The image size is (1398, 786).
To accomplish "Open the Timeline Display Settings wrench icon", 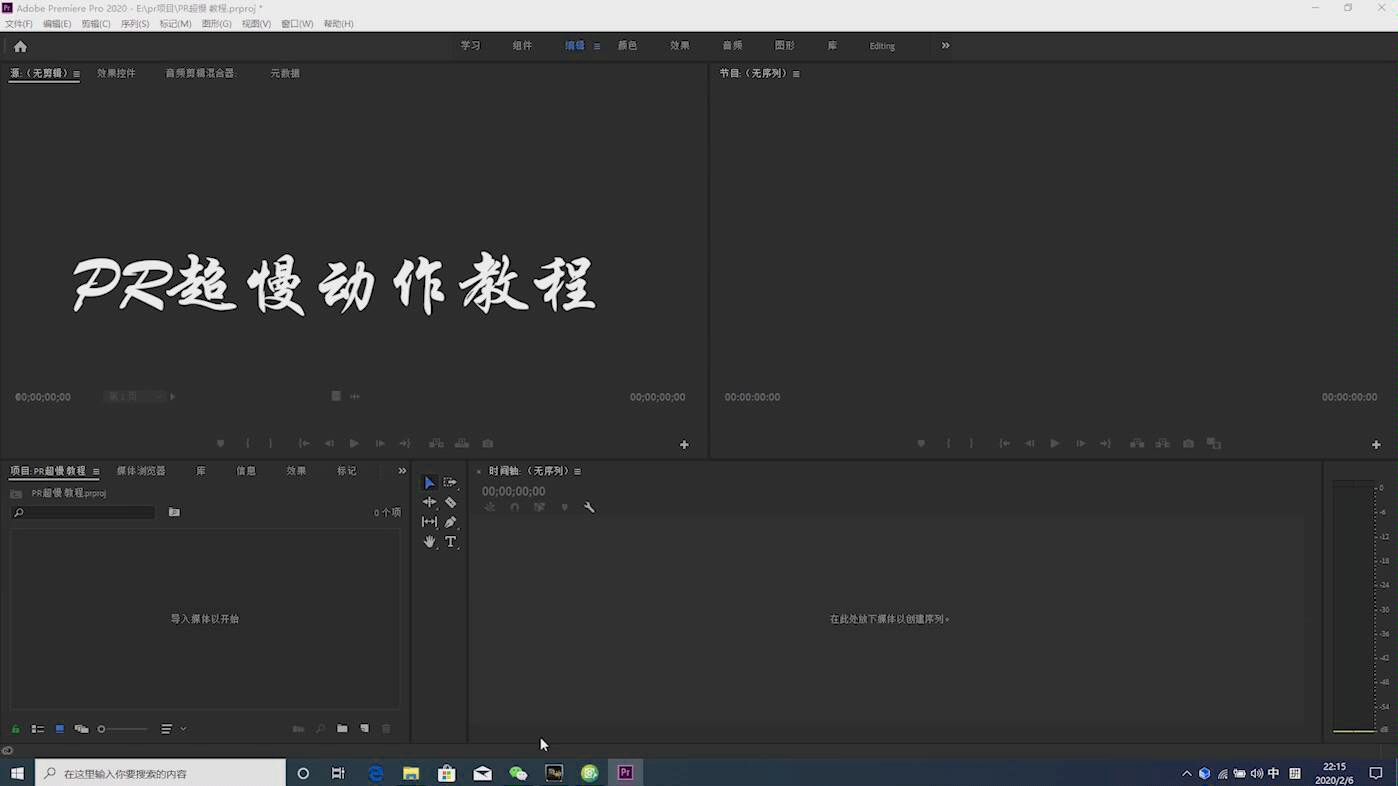I will [x=590, y=507].
